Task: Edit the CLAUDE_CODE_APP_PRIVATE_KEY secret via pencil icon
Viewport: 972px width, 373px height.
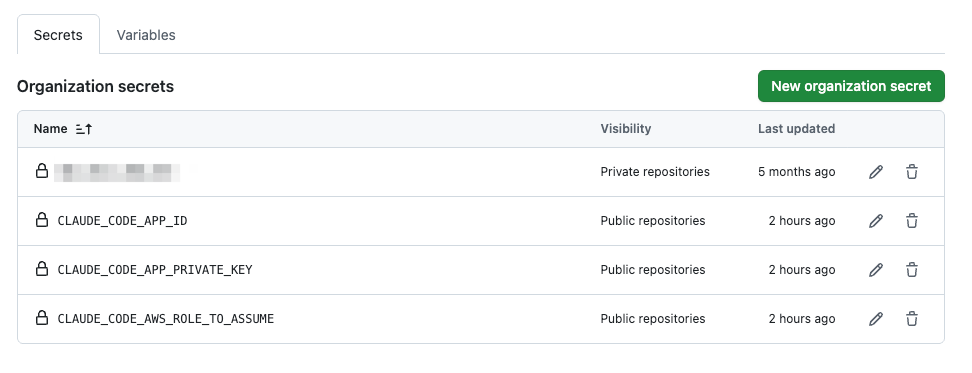Action: [x=875, y=270]
